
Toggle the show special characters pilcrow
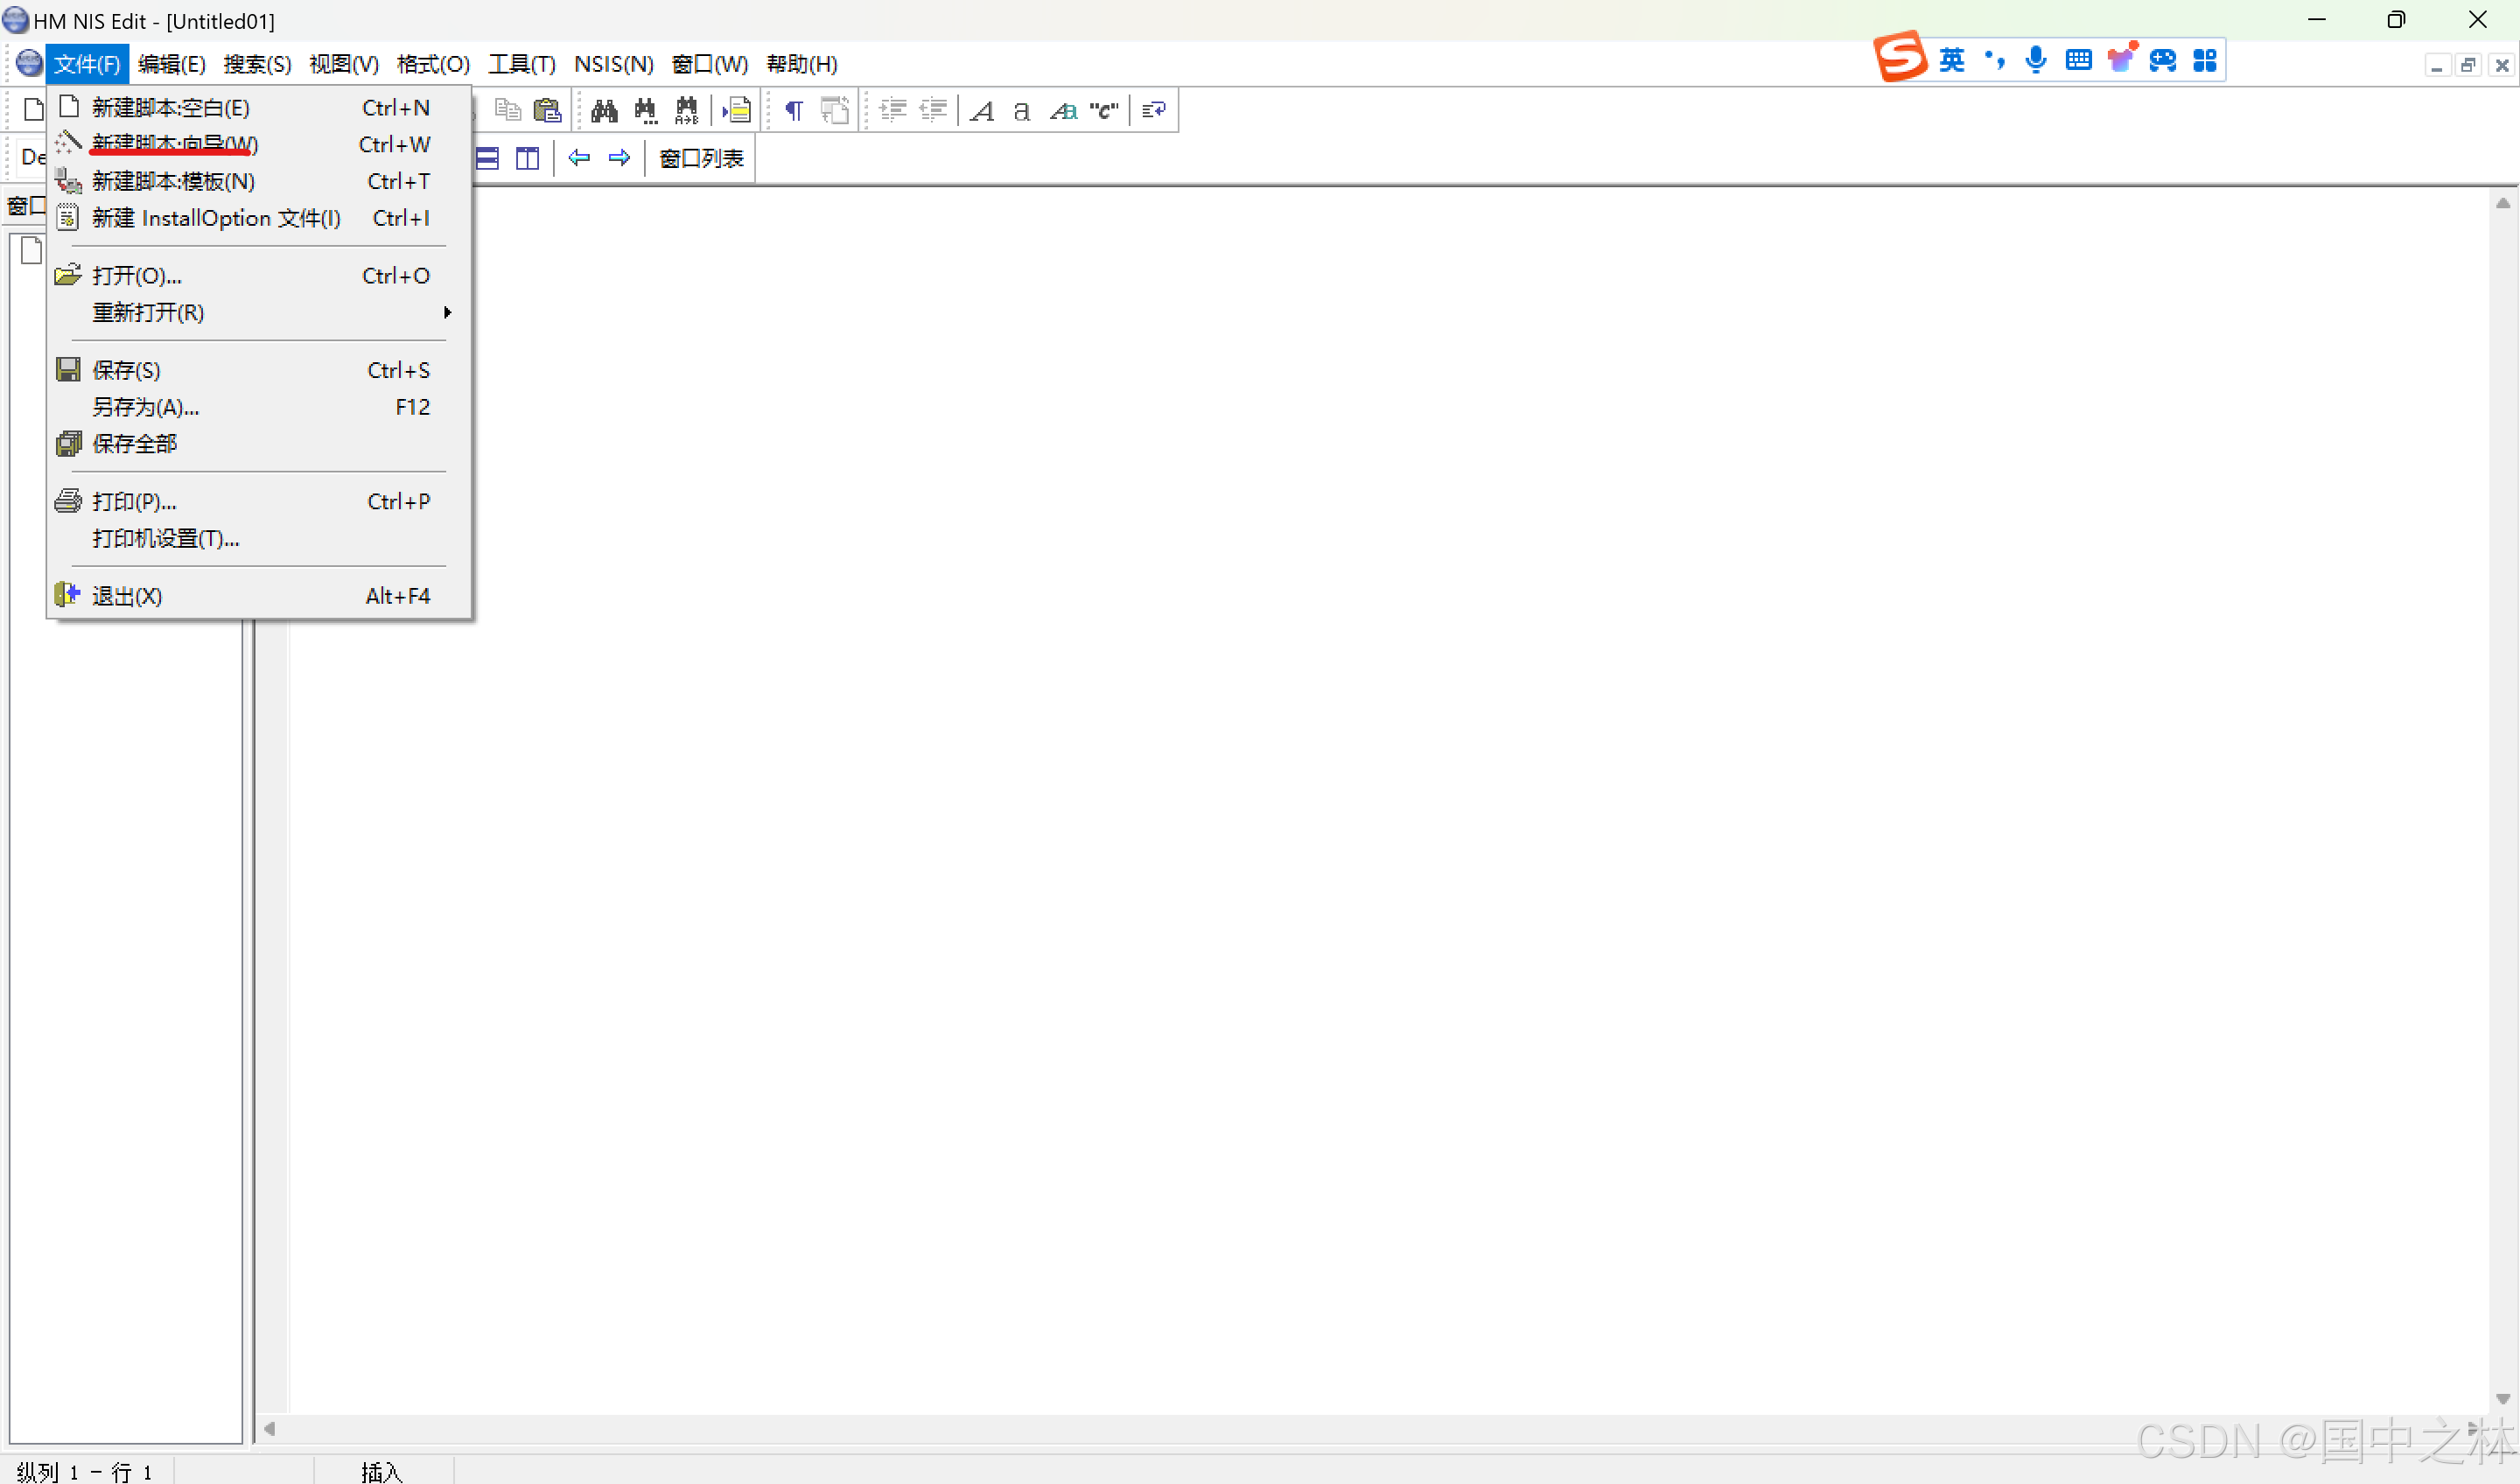[794, 110]
